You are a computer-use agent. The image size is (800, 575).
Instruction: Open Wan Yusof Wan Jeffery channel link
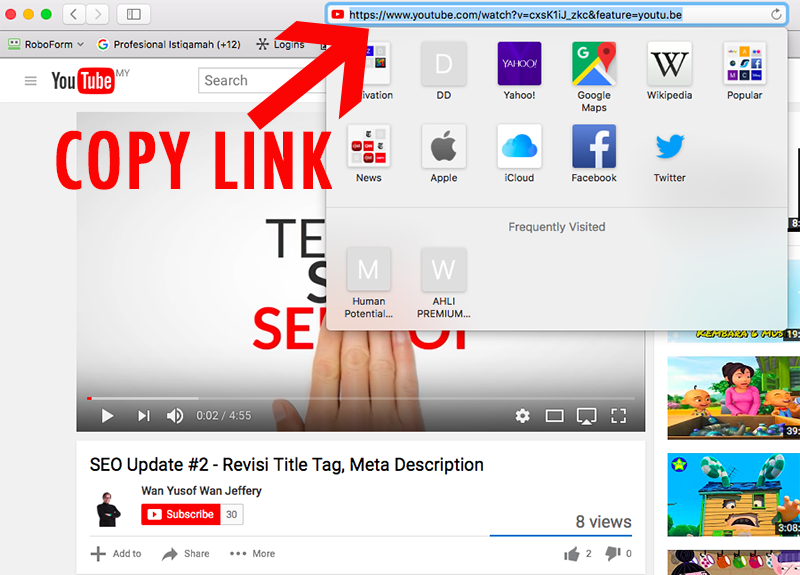(202, 491)
